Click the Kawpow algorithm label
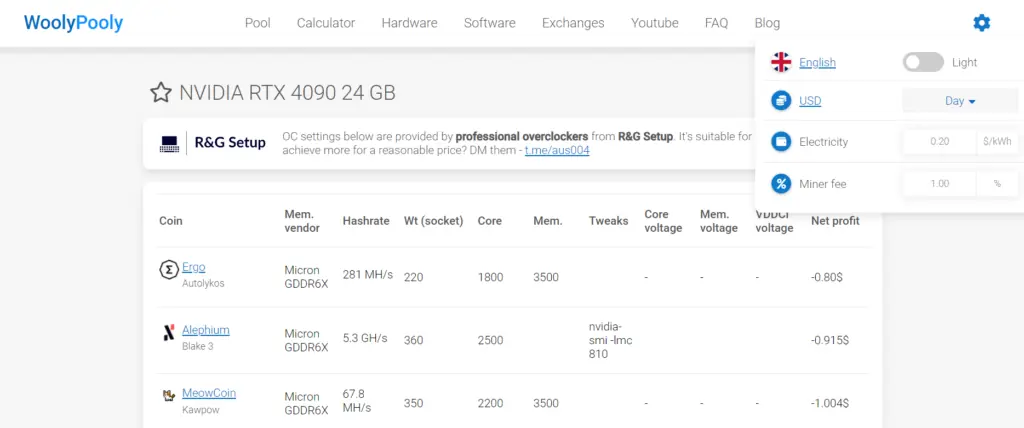1024x428 pixels. point(200,410)
